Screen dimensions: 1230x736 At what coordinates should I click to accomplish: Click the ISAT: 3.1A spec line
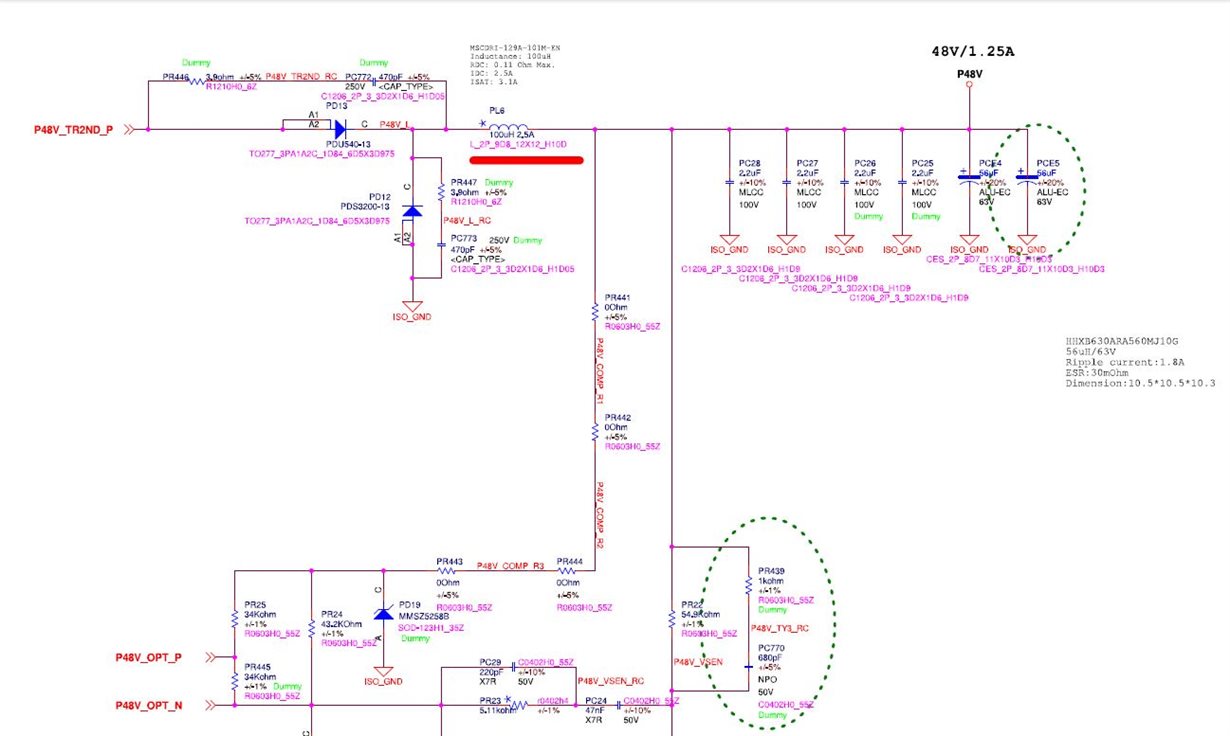pyautogui.click(x=493, y=84)
